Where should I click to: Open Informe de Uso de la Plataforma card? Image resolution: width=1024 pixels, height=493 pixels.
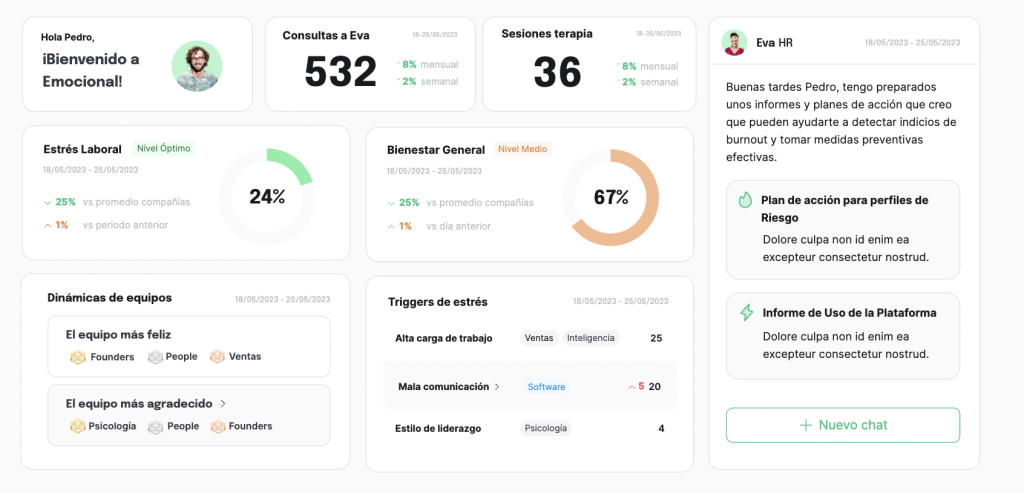click(x=843, y=334)
